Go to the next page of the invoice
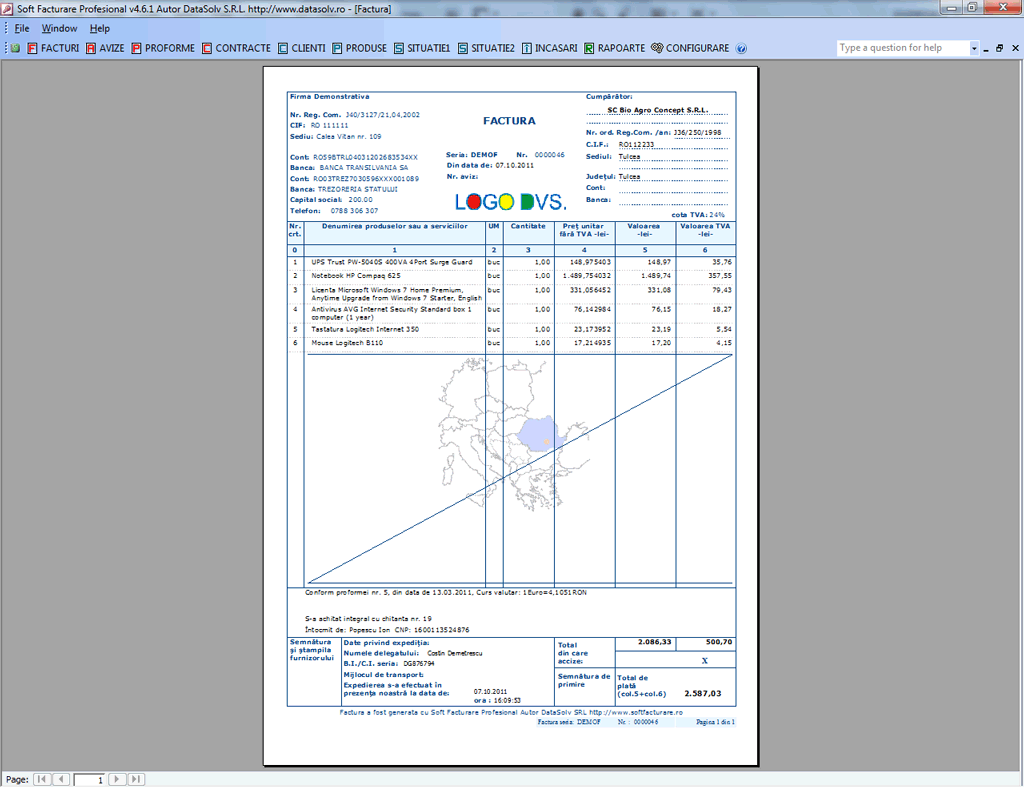Viewport: 1024px width, 787px height. pos(116,779)
